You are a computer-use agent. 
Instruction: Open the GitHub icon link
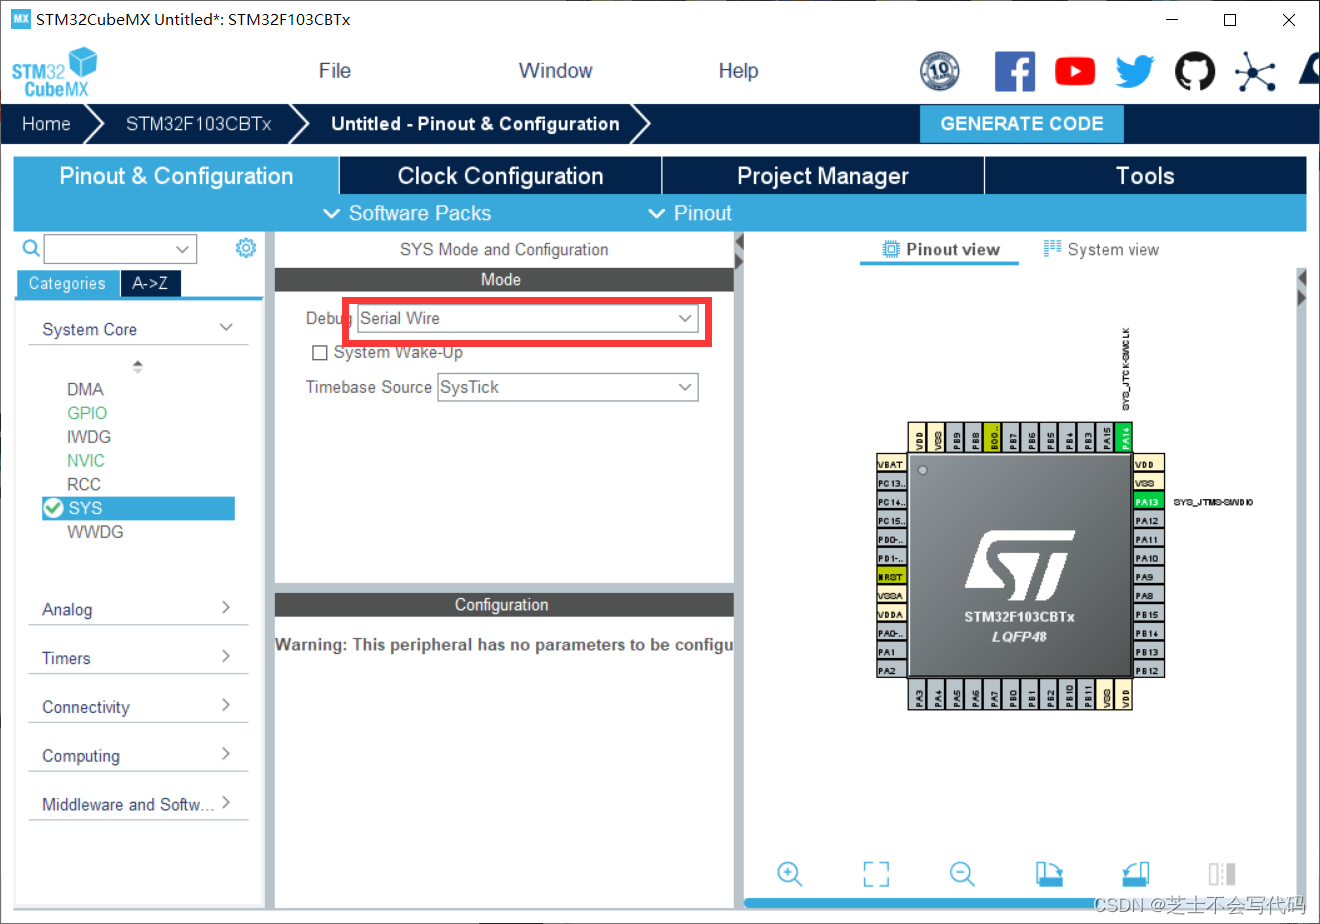tap(1194, 71)
